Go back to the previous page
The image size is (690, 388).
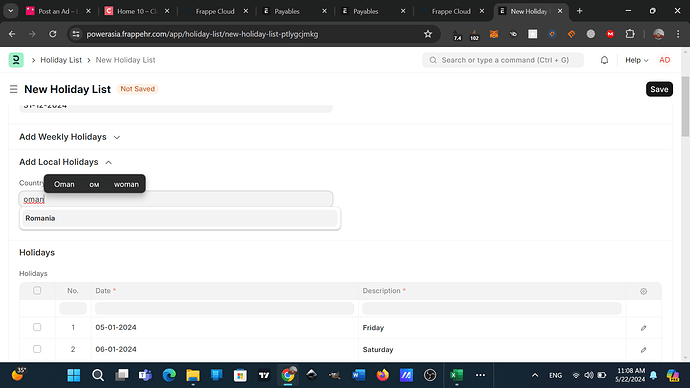(x=12, y=34)
